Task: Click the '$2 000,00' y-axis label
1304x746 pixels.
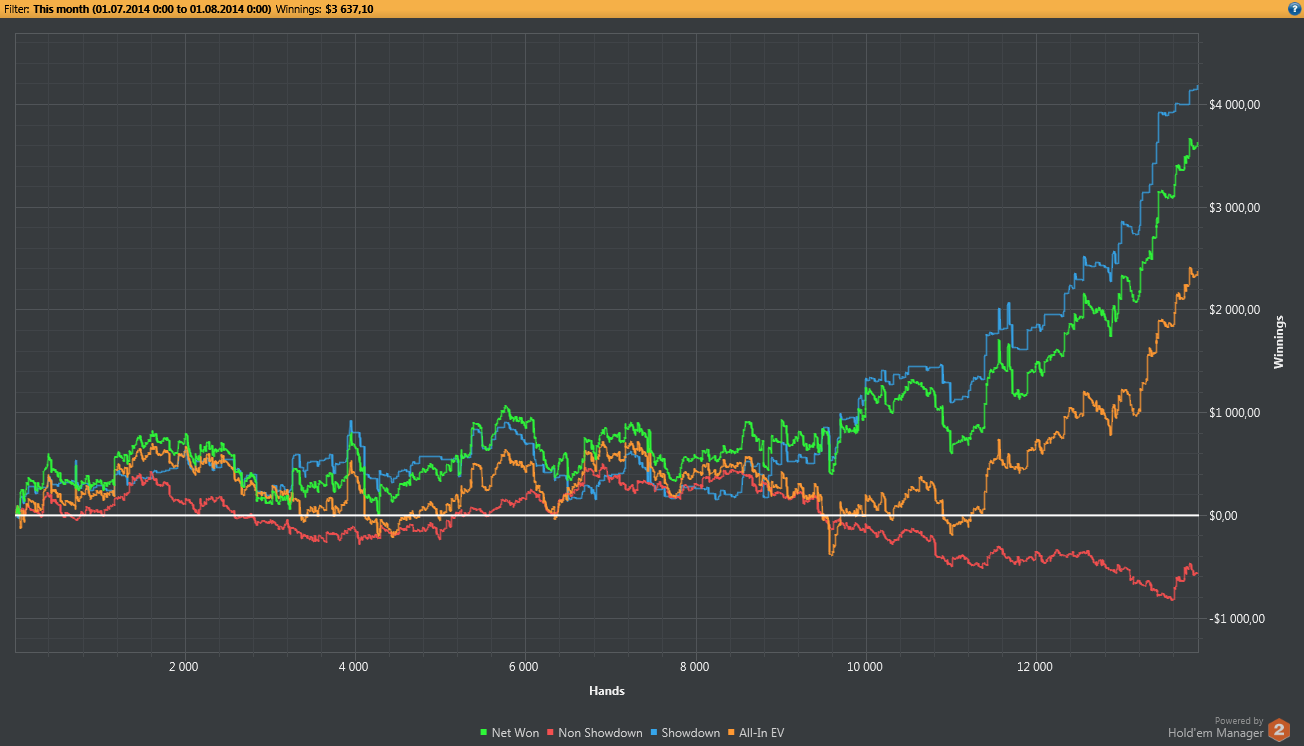Action: [1235, 310]
